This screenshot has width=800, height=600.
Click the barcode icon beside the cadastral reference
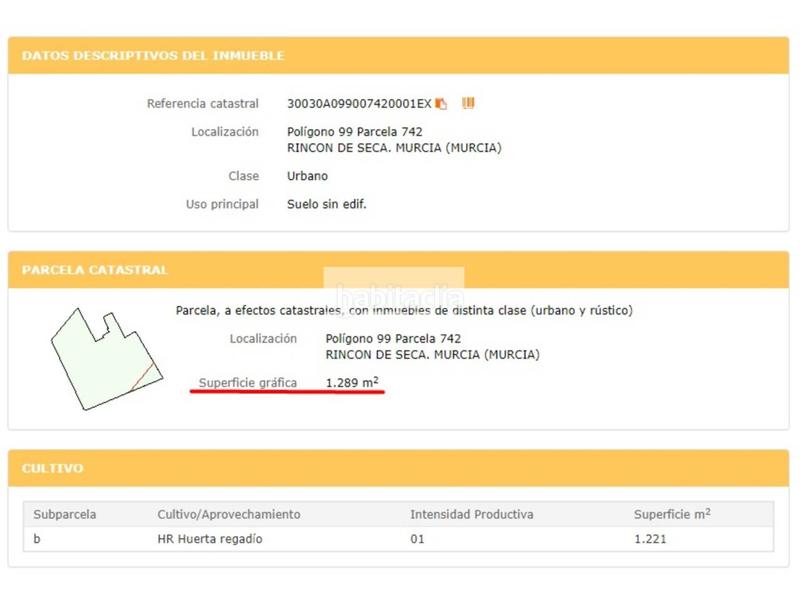click(468, 103)
